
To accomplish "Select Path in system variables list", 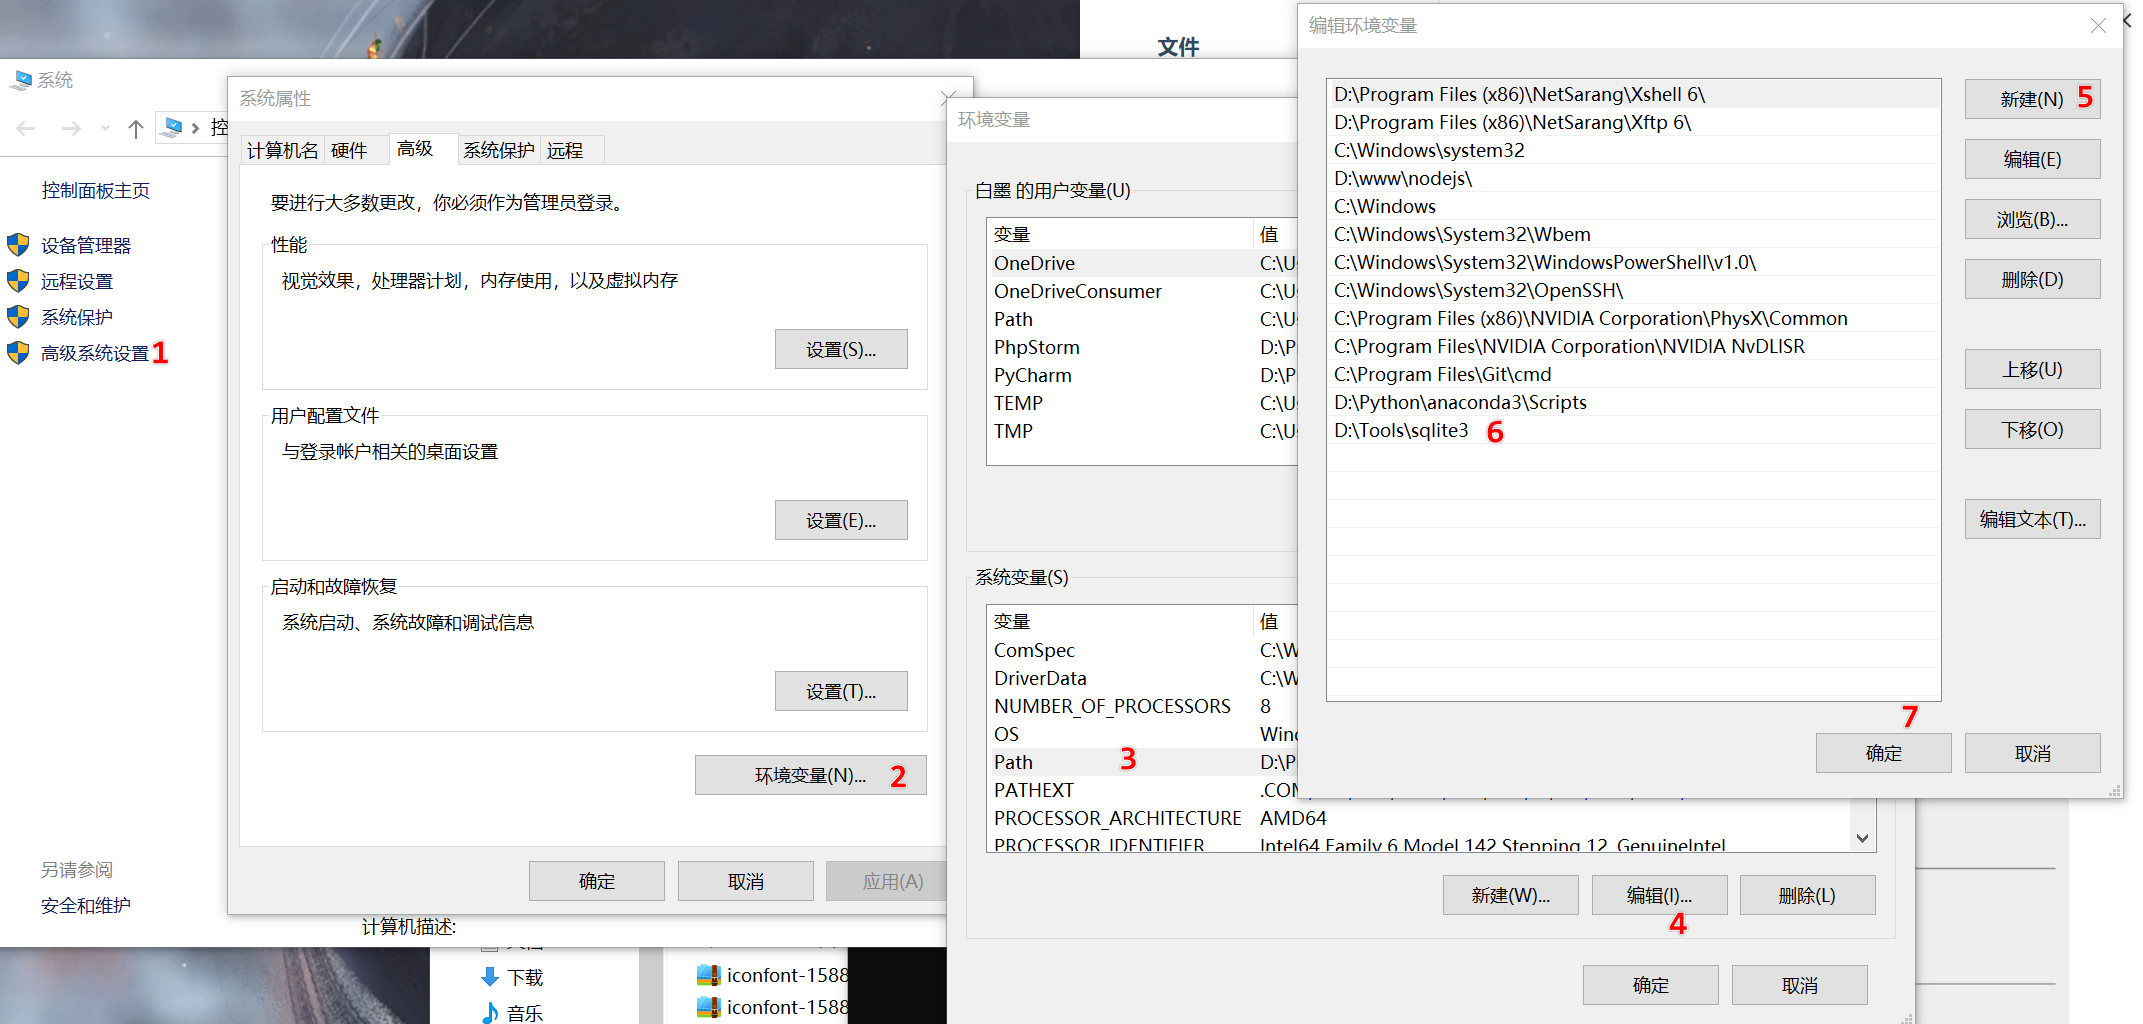I will [x=1142, y=762].
